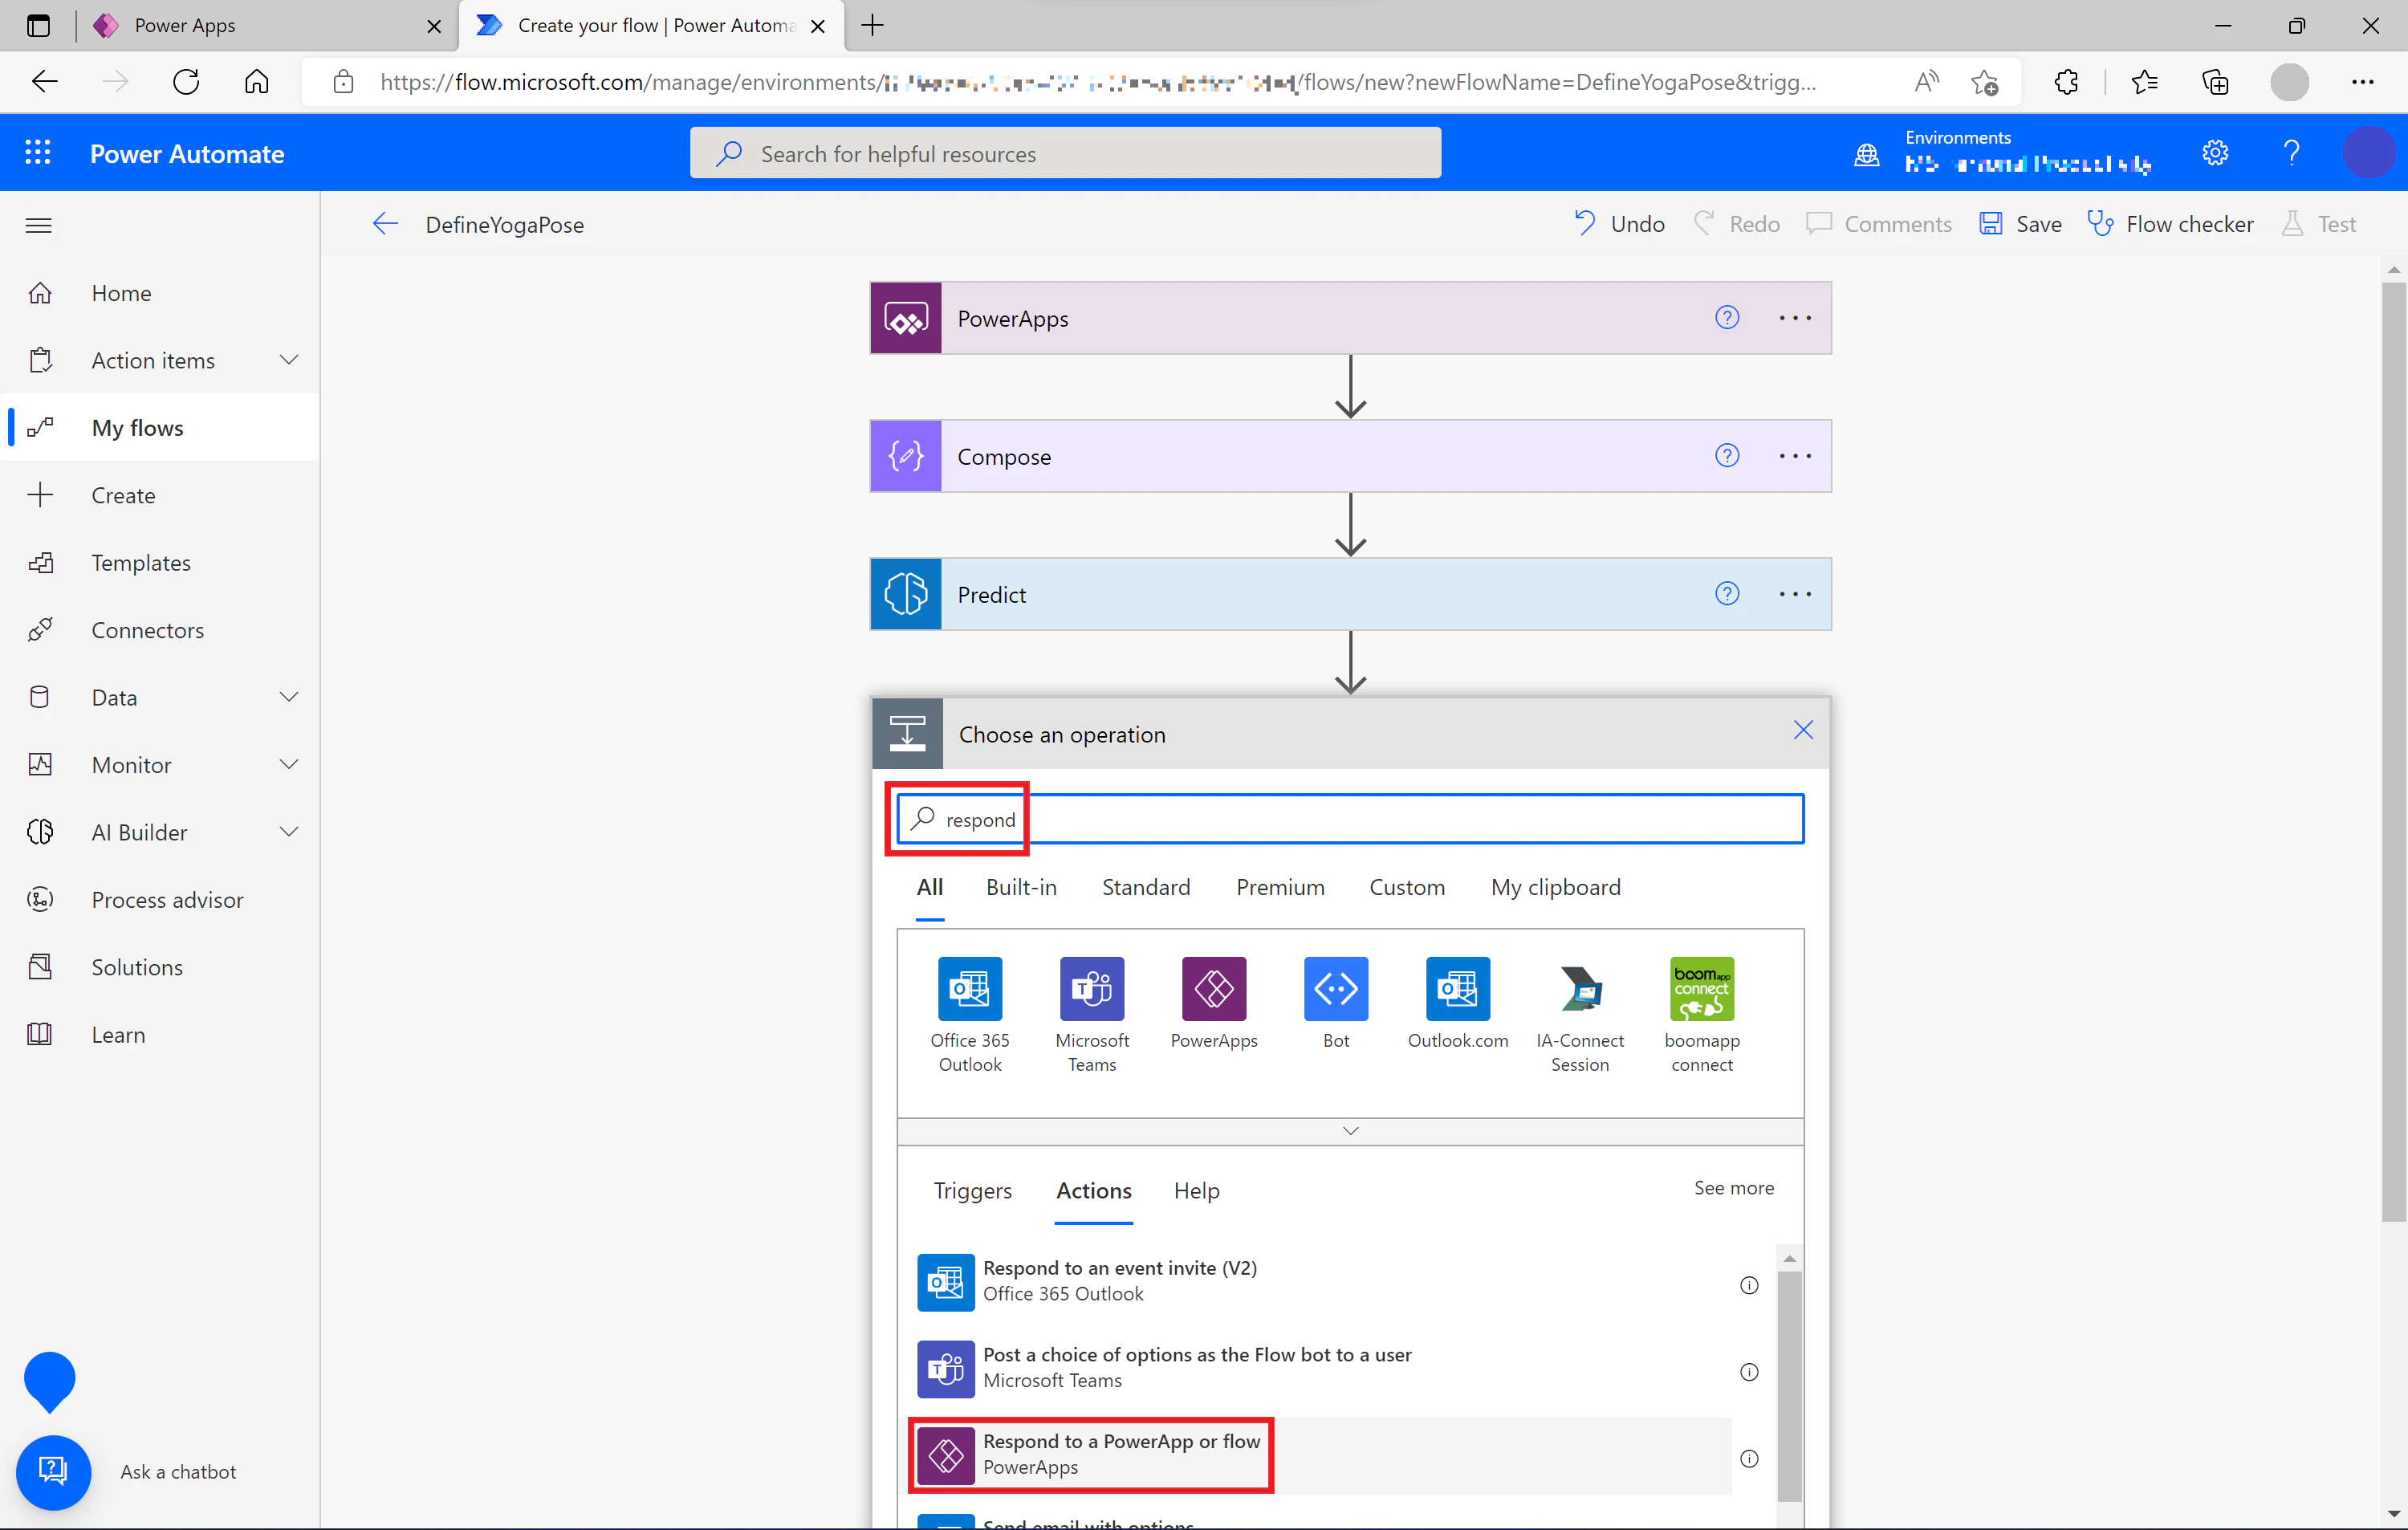Expand the PowerApps trigger step

coord(1350,318)
